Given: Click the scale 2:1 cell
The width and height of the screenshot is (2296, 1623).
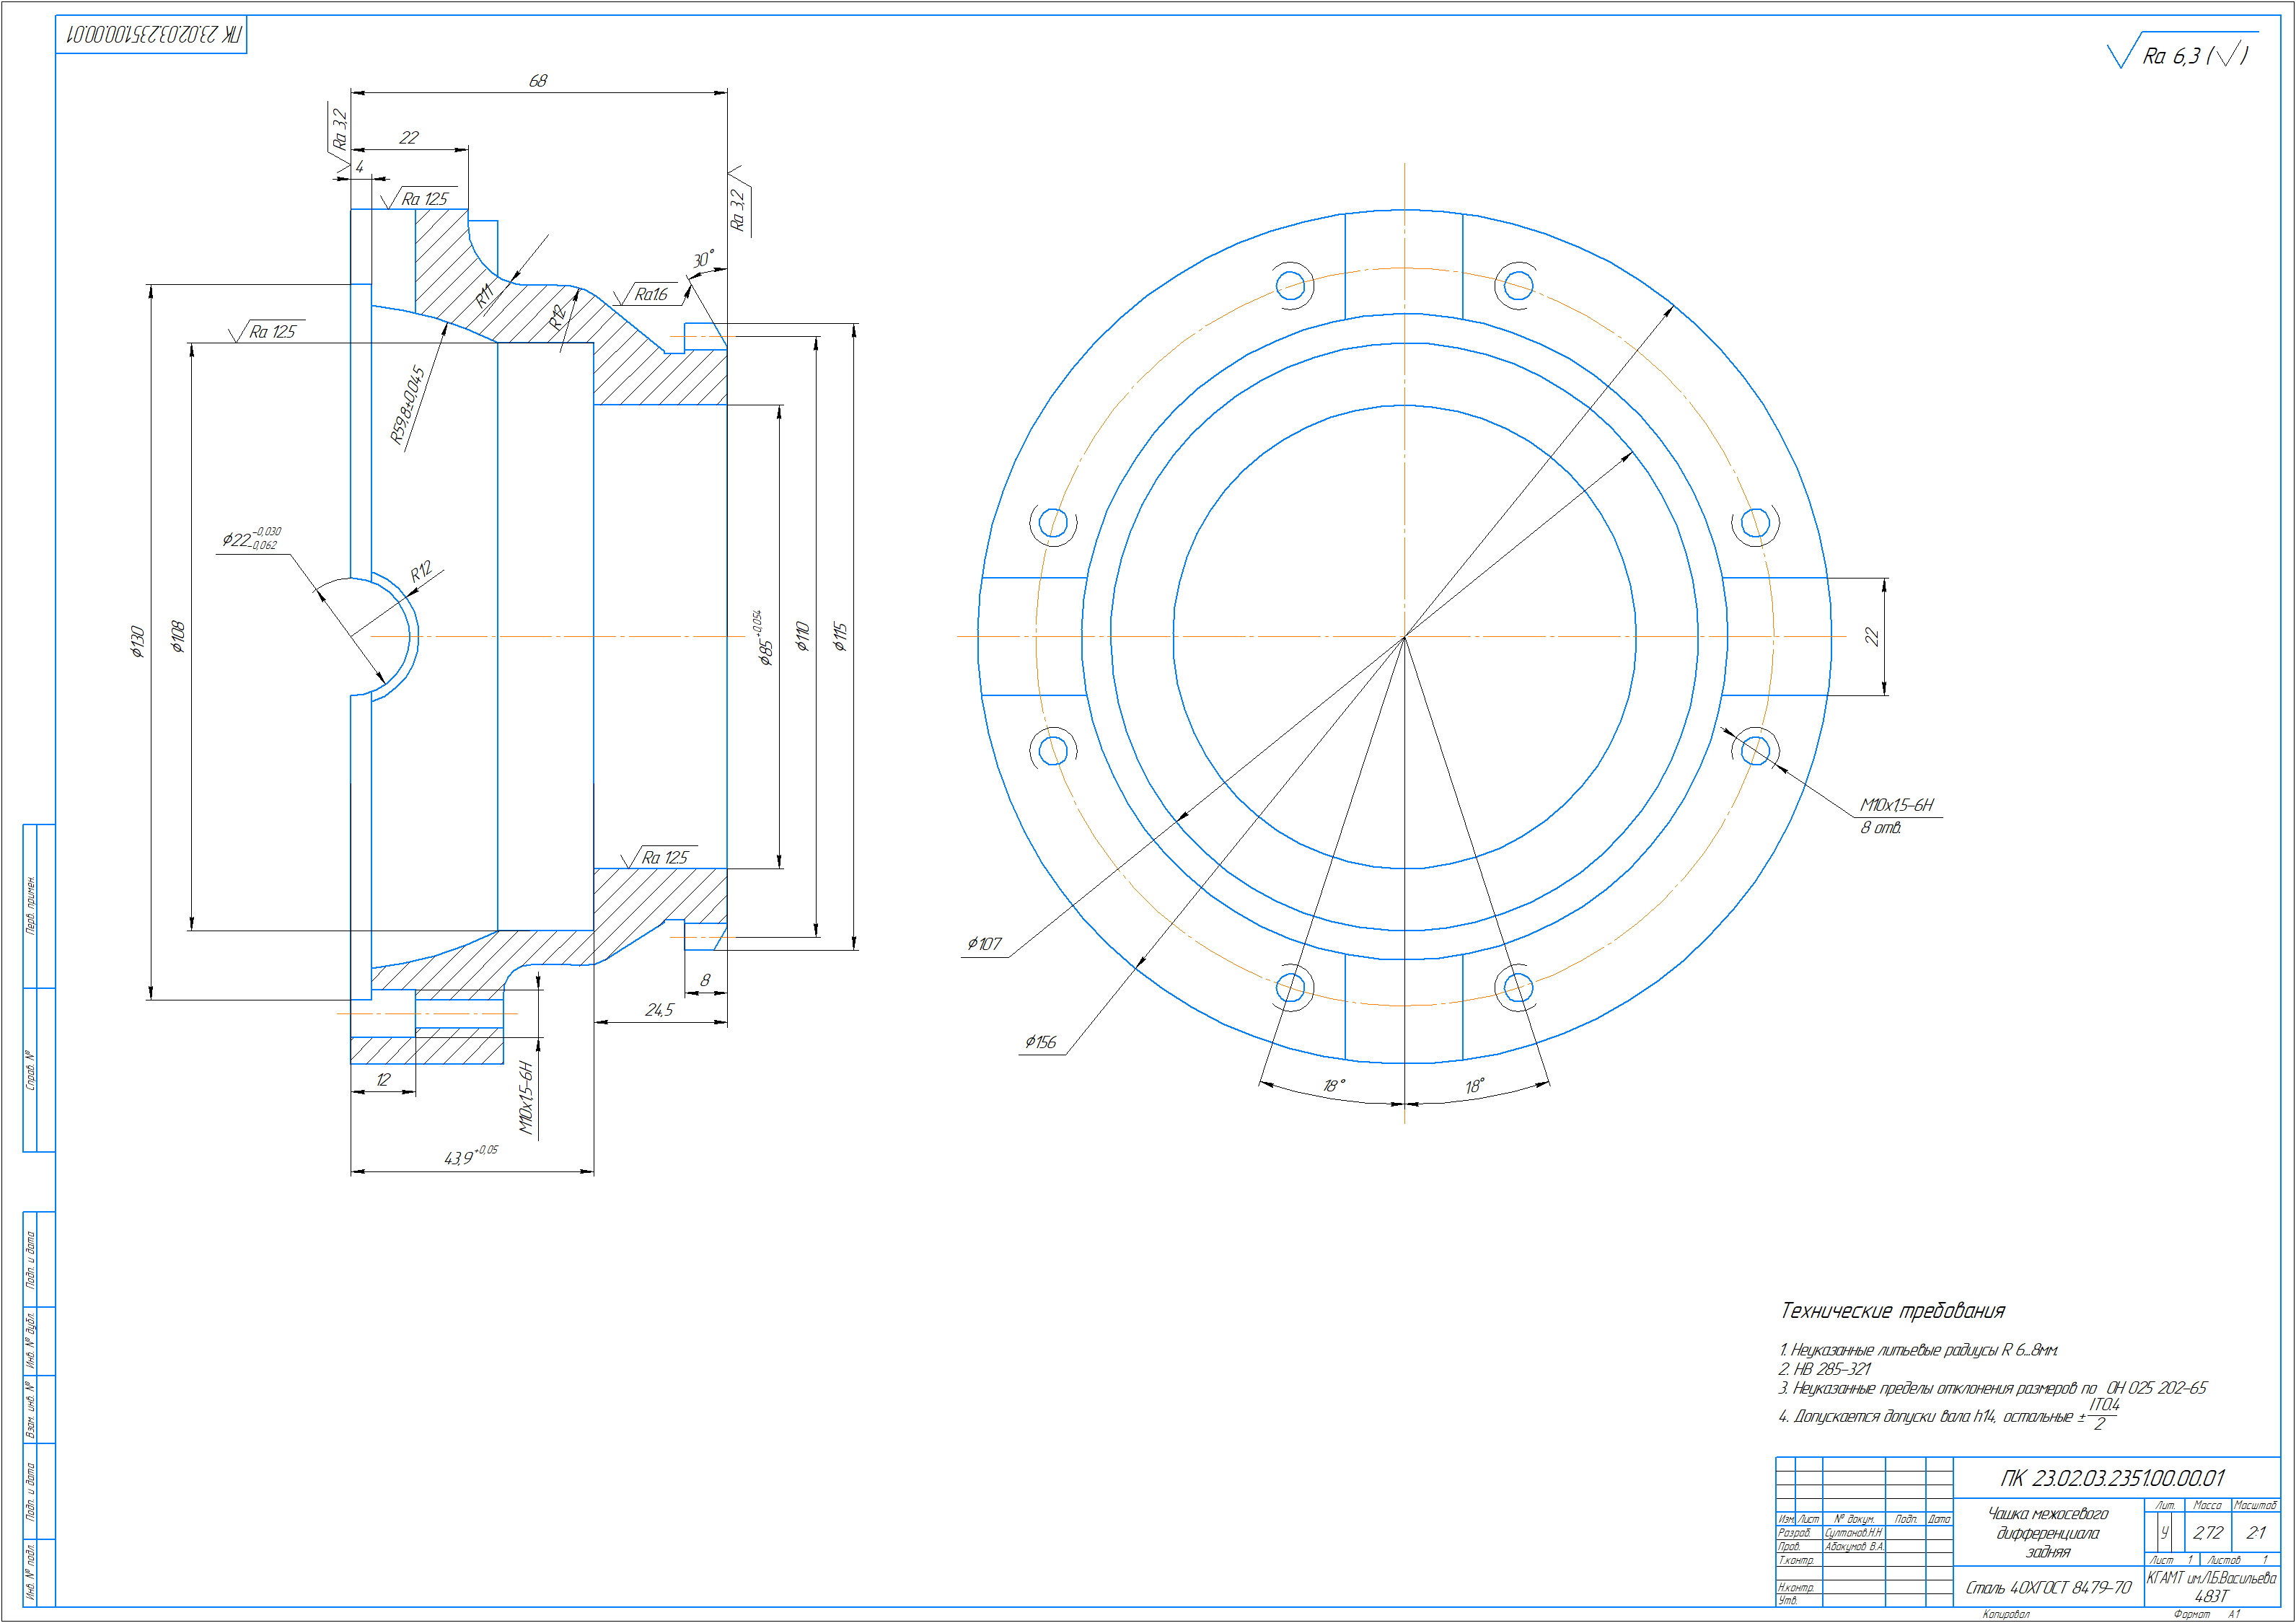Looking at the screenshot, I should [x=2256, y=1533].
